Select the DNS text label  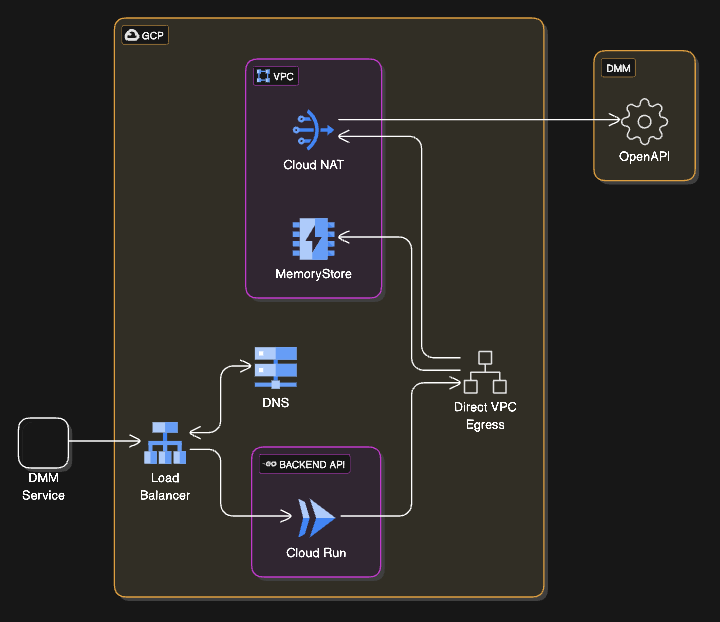tap(276, 403)
